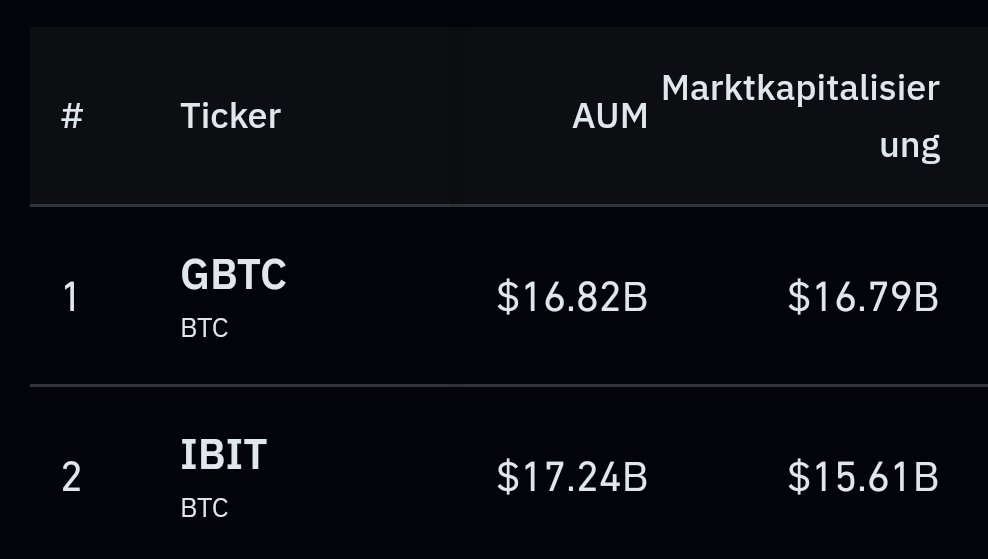This screenshot has width=988, height=559.
Task: Sort by the # rank column header
Action: [x=71, y=116]
